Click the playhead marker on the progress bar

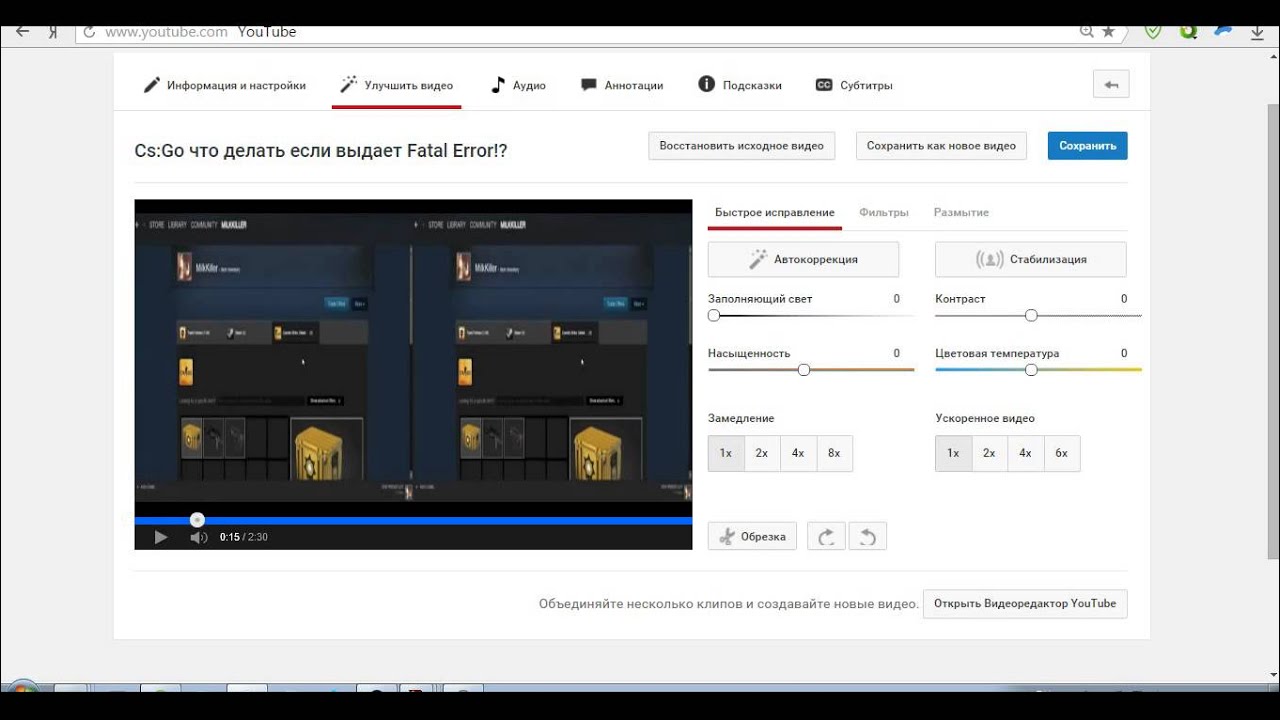(x=197, y=519)
